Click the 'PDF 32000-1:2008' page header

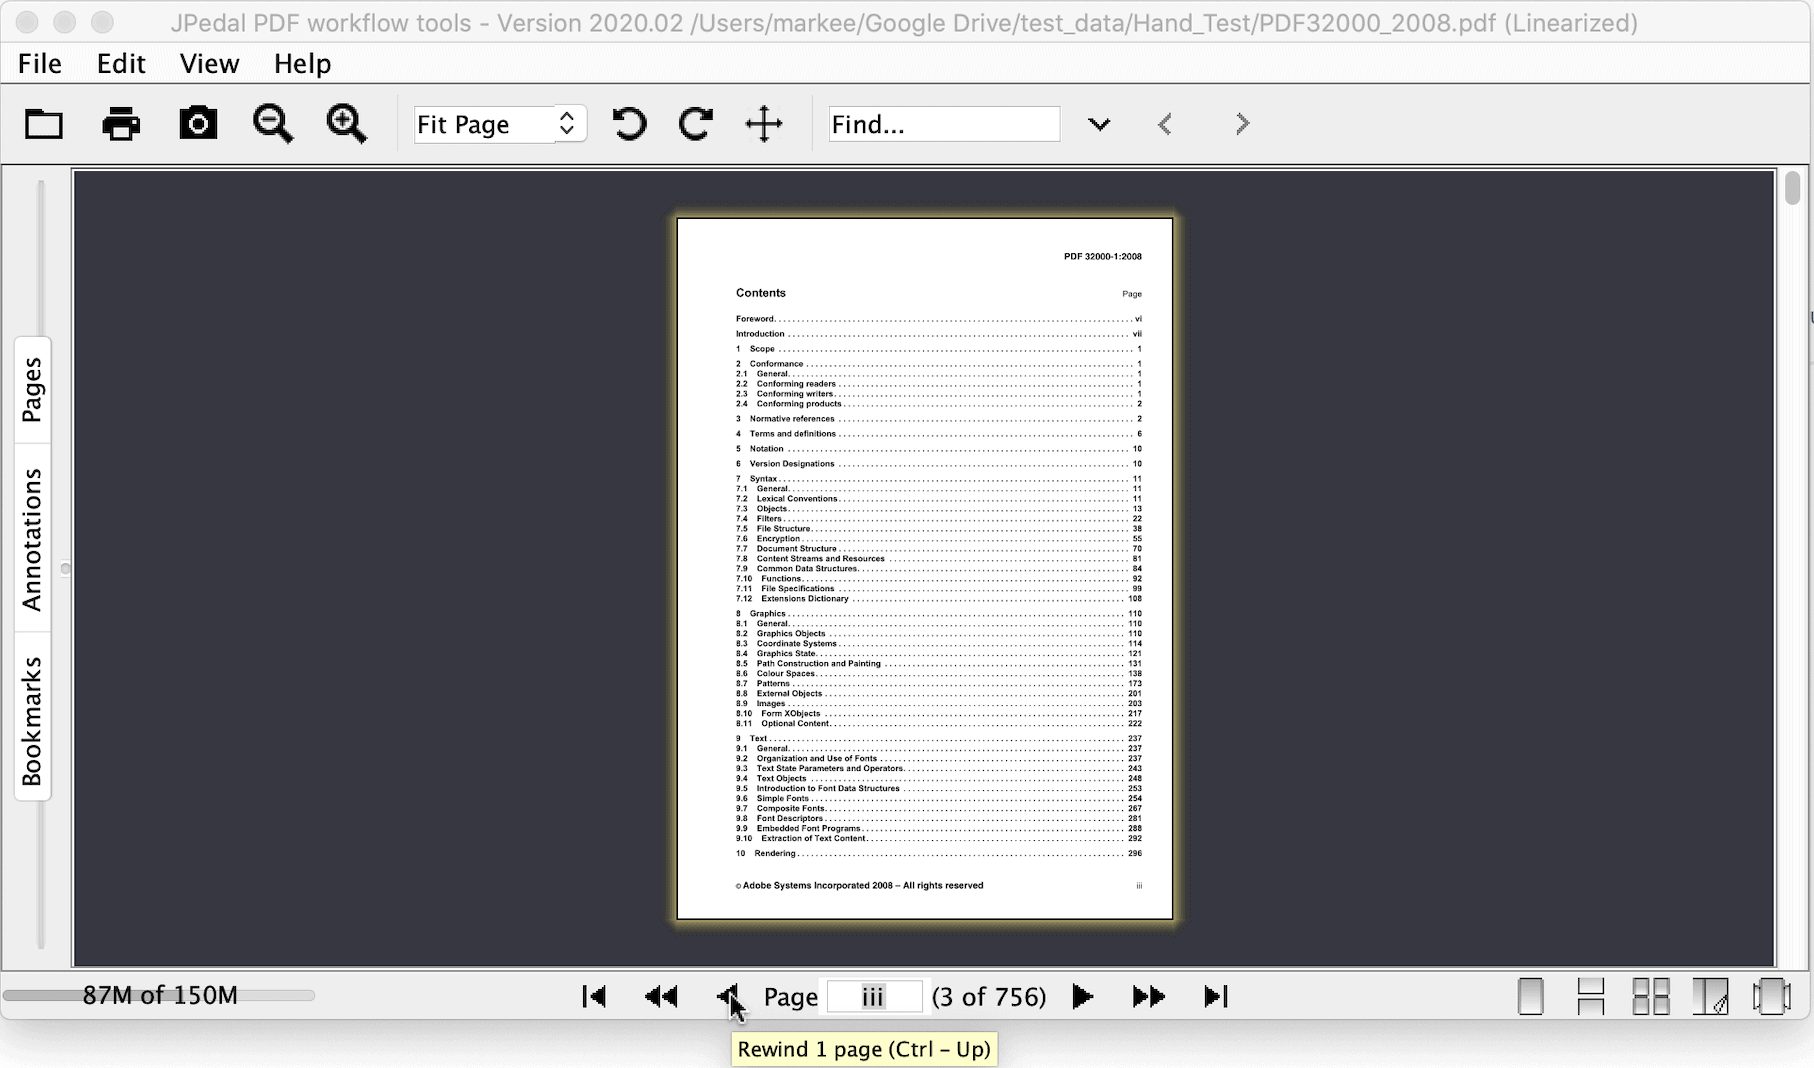coord(1102,257)
